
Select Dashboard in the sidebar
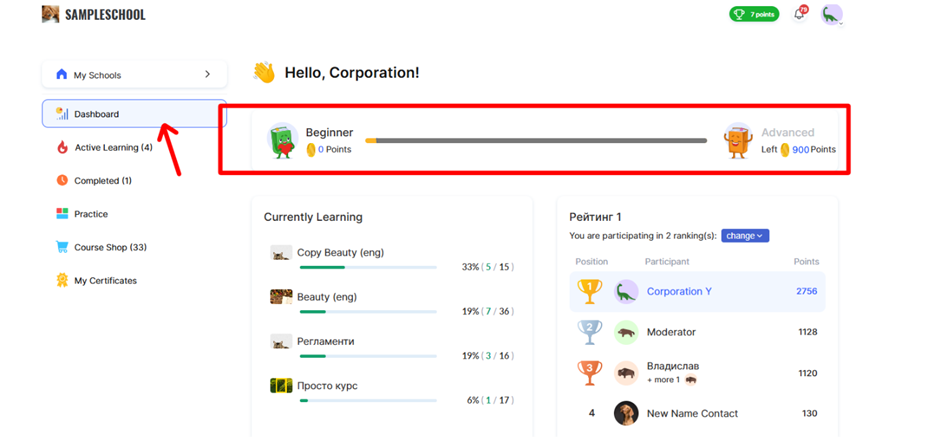coord(96,114)
